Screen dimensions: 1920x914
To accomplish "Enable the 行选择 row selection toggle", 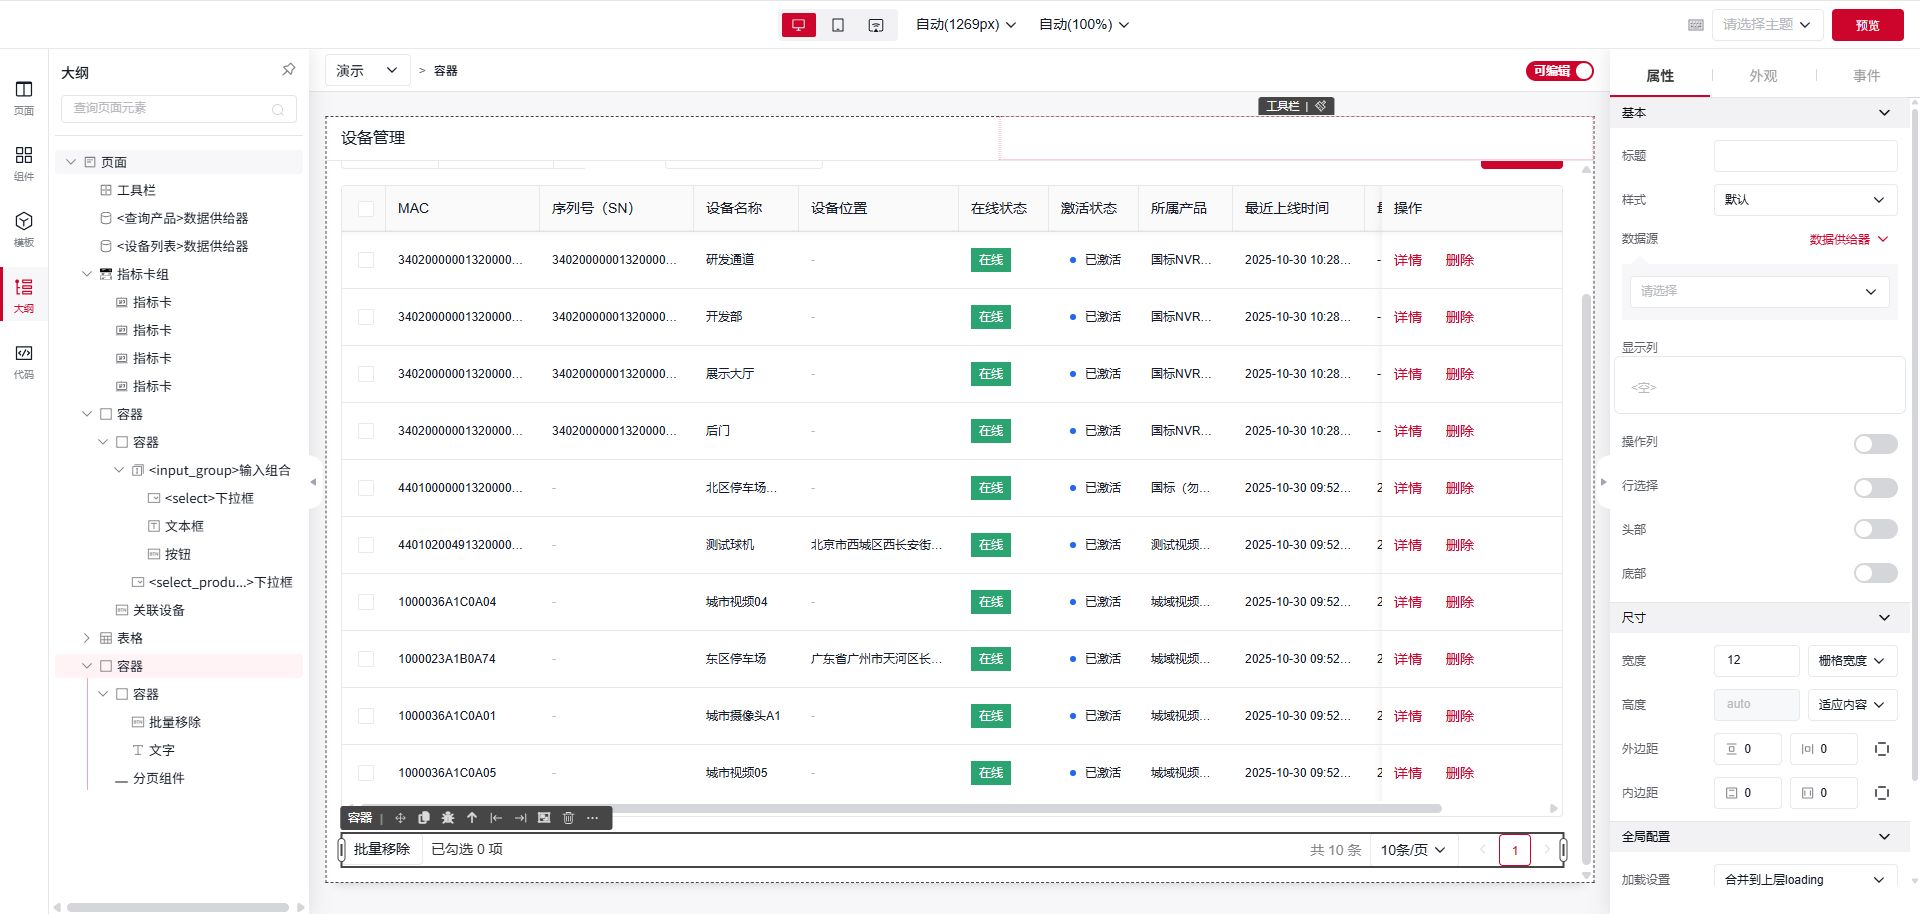I will [x=1875, y=487].
